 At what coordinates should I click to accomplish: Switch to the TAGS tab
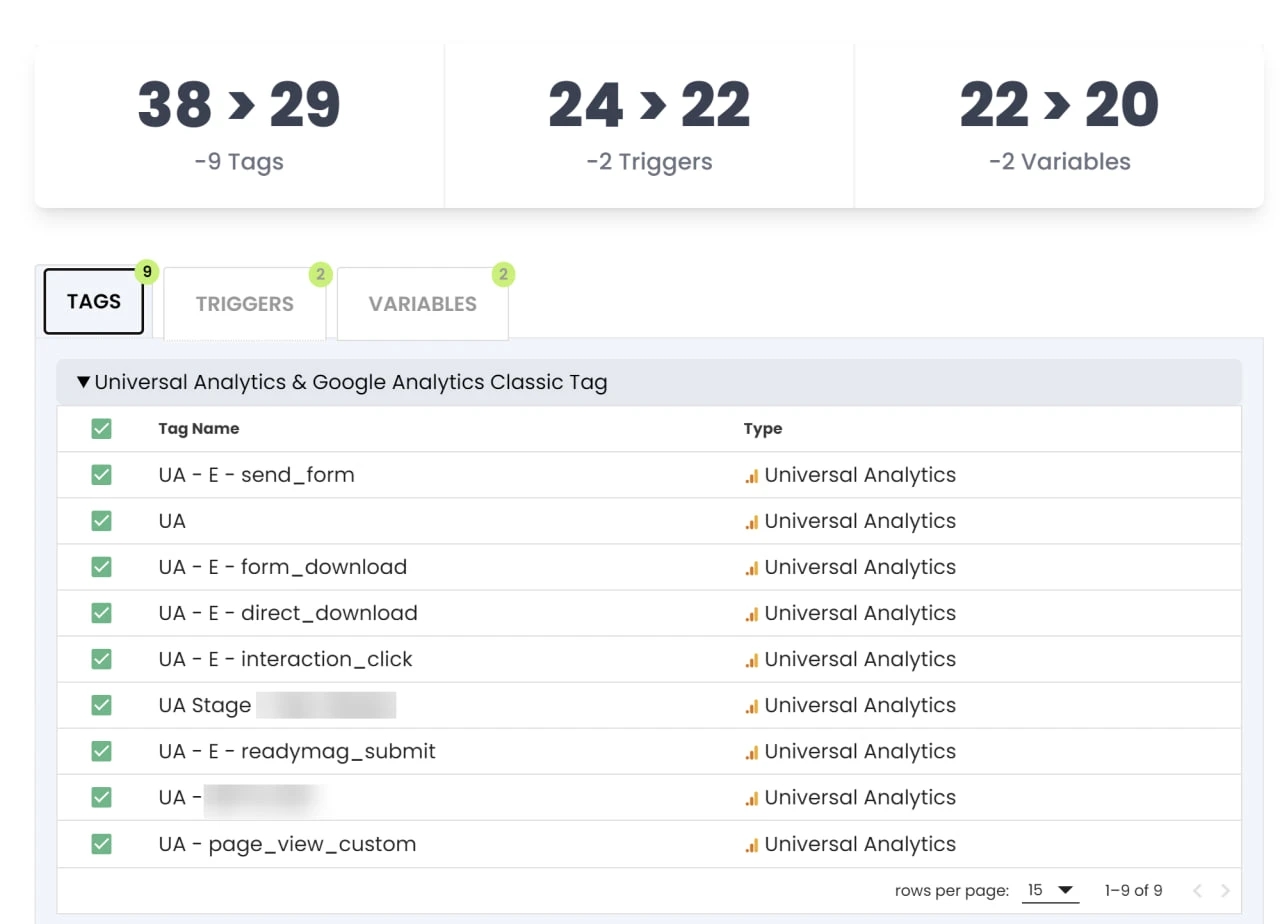pyautogui.click(x=94, y=302)
